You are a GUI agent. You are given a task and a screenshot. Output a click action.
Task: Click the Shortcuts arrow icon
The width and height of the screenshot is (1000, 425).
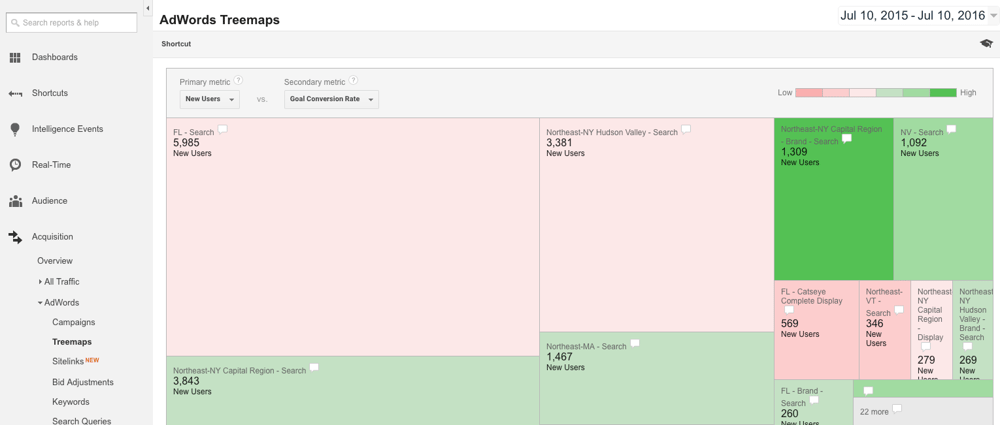pos(15,94)
